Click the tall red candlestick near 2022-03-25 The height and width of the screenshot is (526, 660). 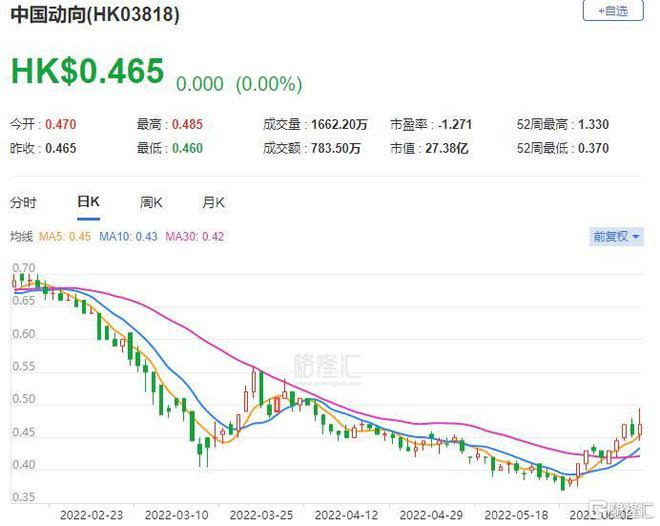click(254, 382)
